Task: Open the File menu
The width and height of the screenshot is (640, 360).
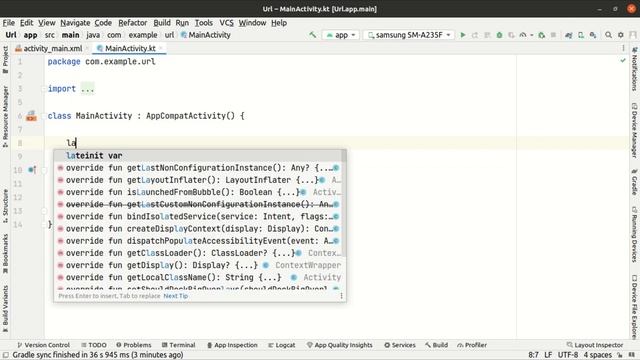Action: 9,23
